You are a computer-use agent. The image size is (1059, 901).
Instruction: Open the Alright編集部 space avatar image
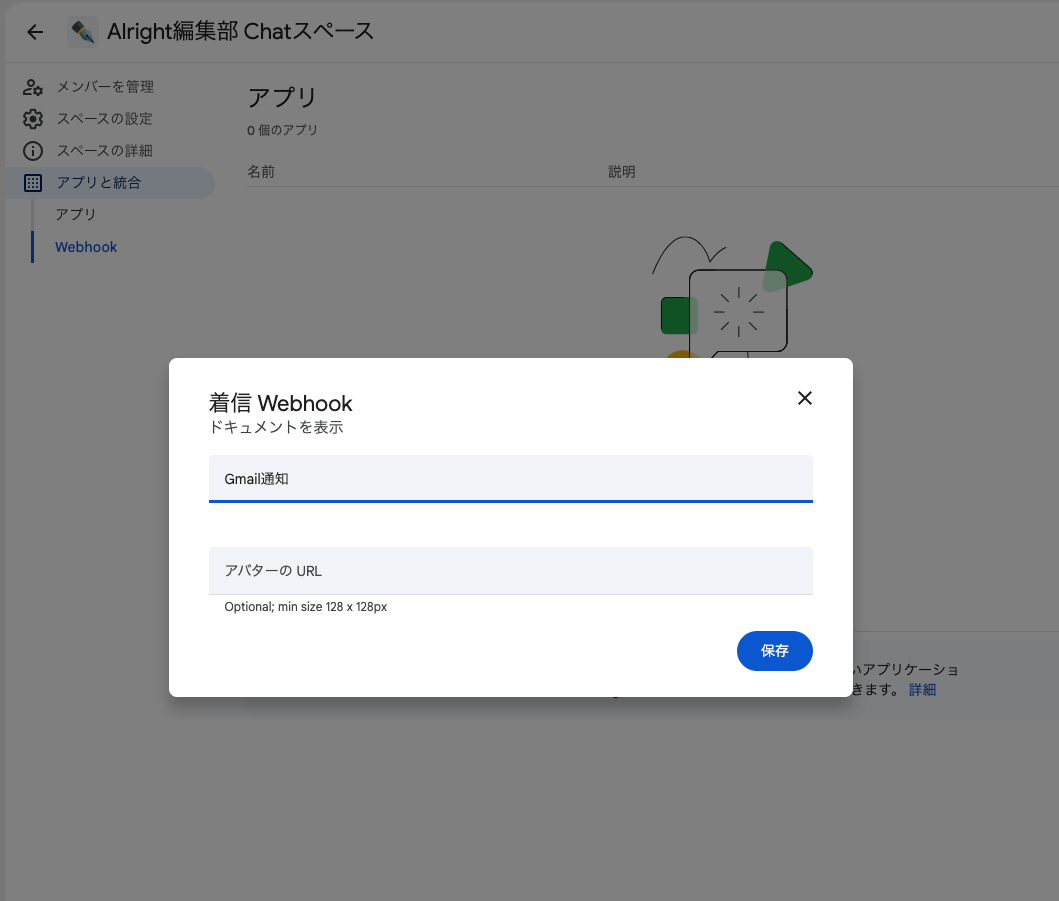tap(82, 31)
